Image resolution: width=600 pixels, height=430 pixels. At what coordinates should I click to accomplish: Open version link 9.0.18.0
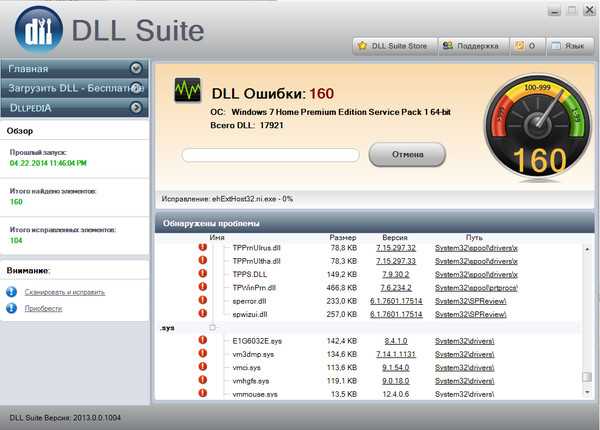[x=396, y=381]
